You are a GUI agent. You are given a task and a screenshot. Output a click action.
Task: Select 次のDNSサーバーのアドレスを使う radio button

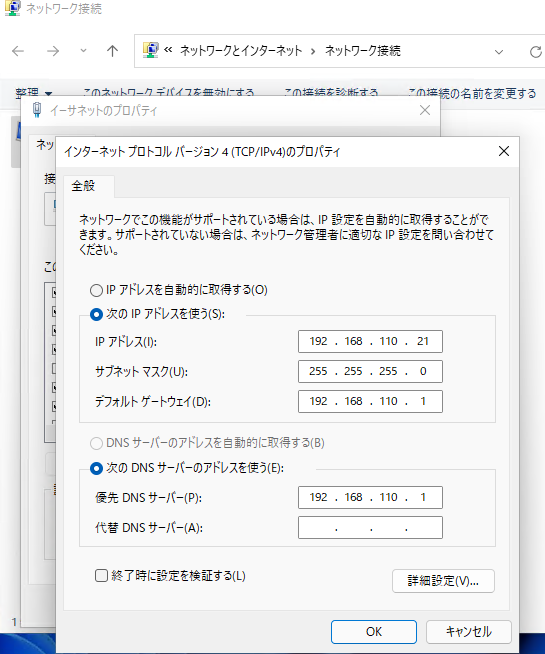click(x=96, y=469)
